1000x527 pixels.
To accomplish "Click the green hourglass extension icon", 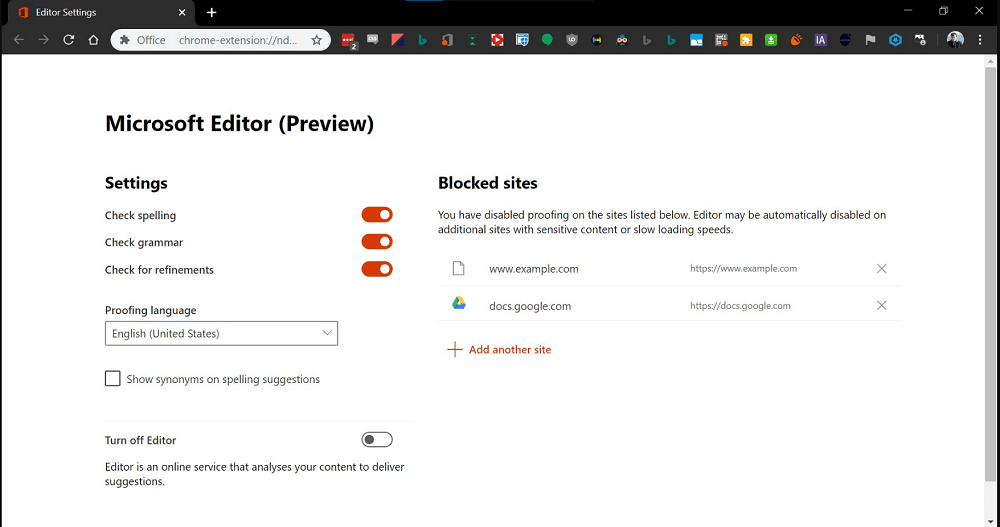I will [x=472, y=40].
